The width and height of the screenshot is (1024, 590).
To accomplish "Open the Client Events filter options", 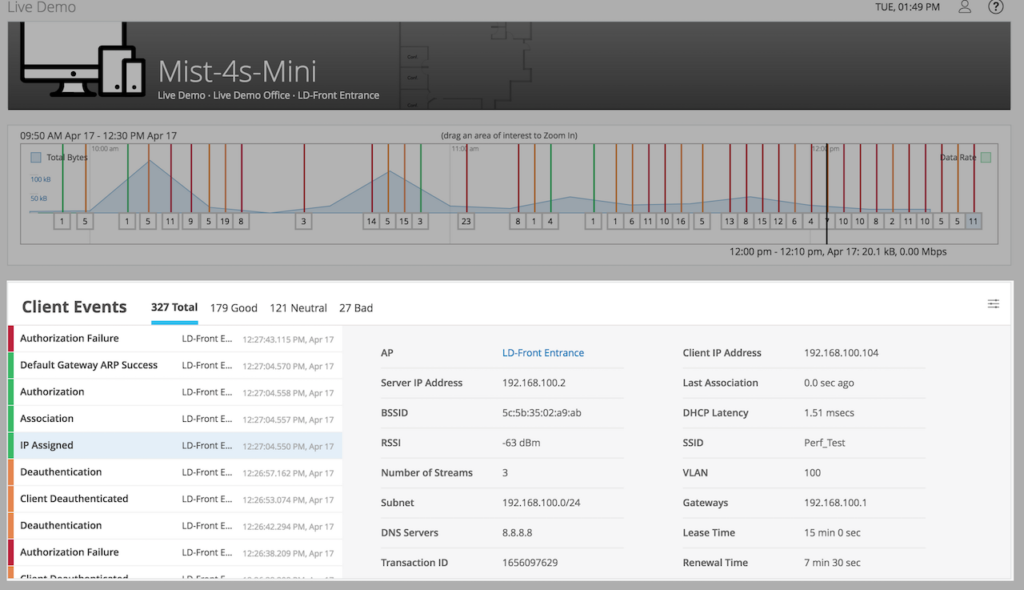I will pos(992,303).
